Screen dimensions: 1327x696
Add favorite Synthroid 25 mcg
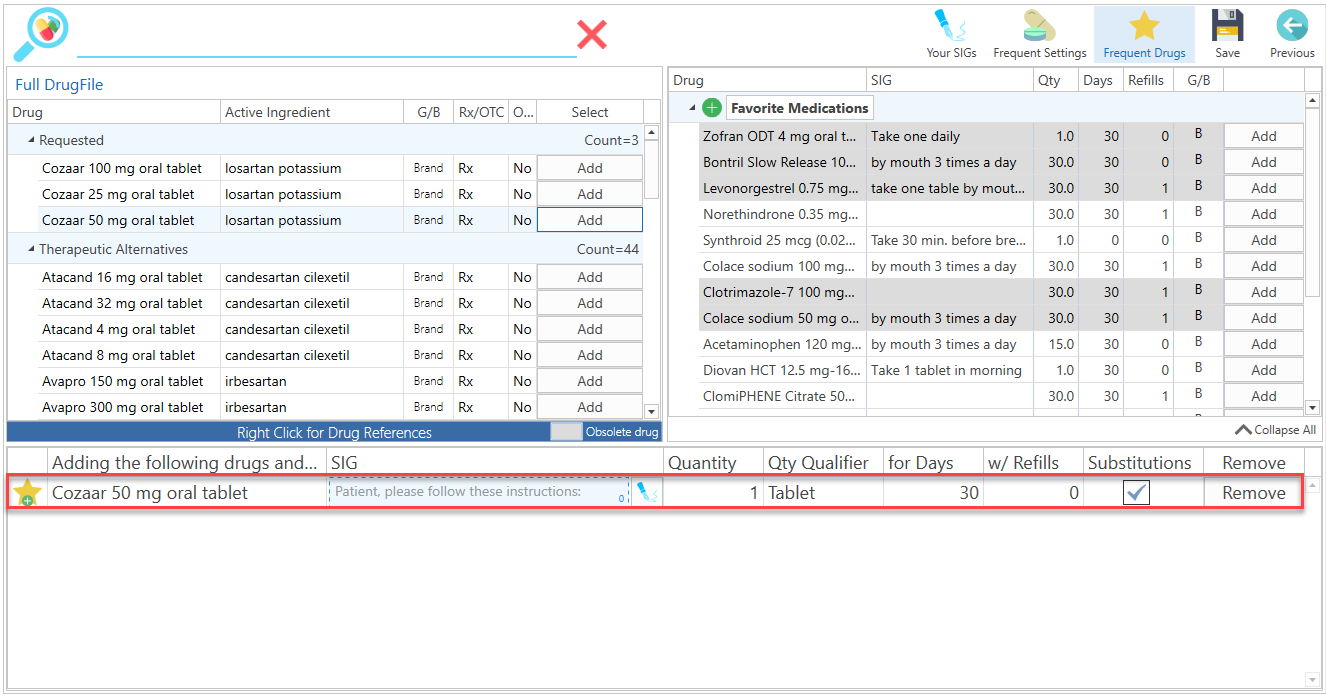coord(1264,240)
